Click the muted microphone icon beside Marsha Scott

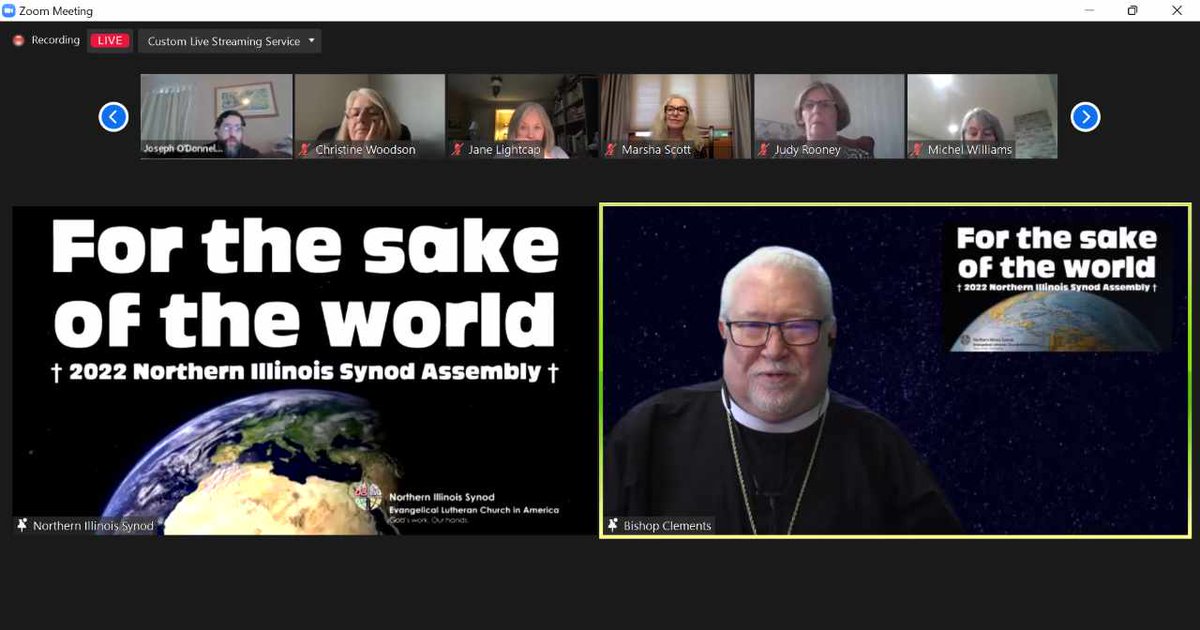[x=611, y=149]
